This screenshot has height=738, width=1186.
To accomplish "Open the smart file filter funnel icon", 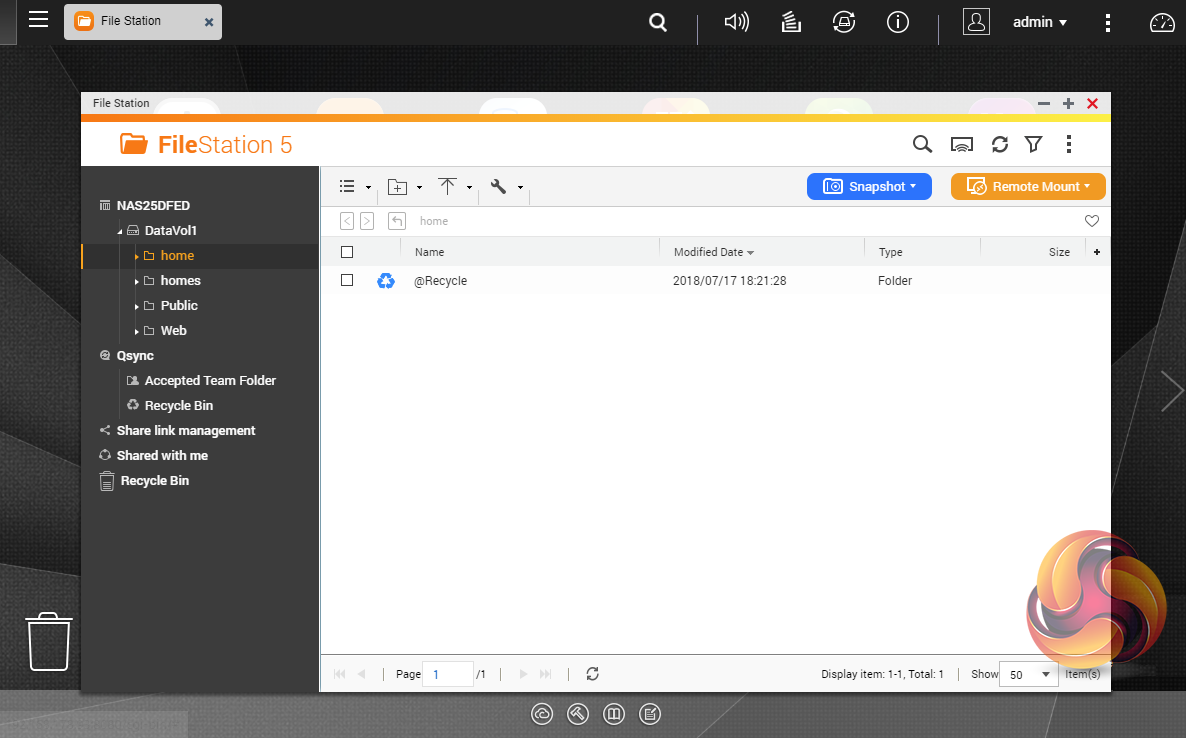I will pos(1034,145).
